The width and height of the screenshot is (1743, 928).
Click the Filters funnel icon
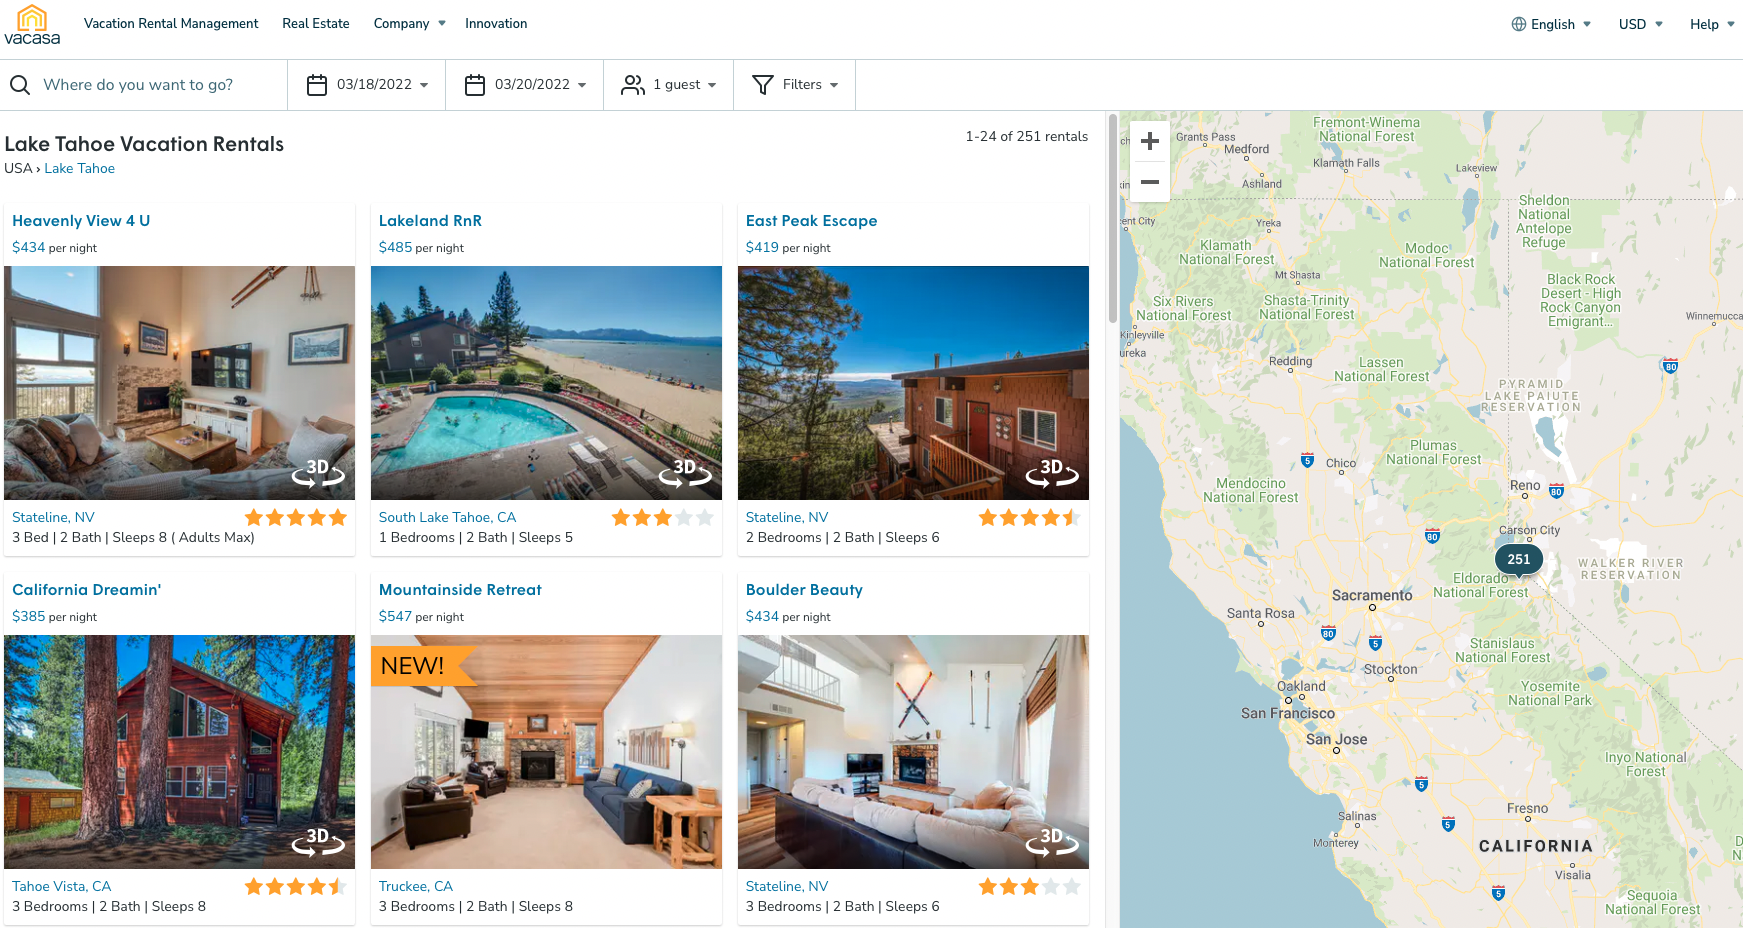point(763,85)
